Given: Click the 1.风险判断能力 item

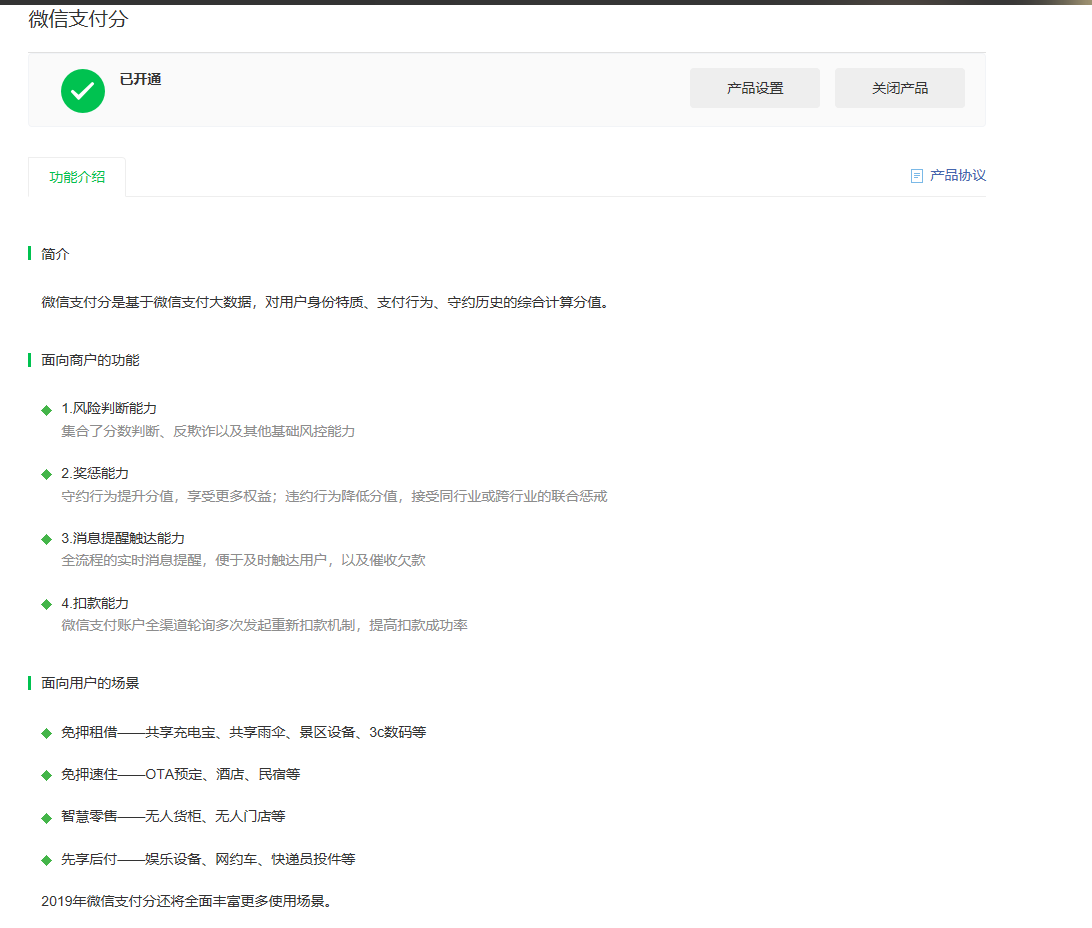Looking at the screenshot, I should (109, 409).
